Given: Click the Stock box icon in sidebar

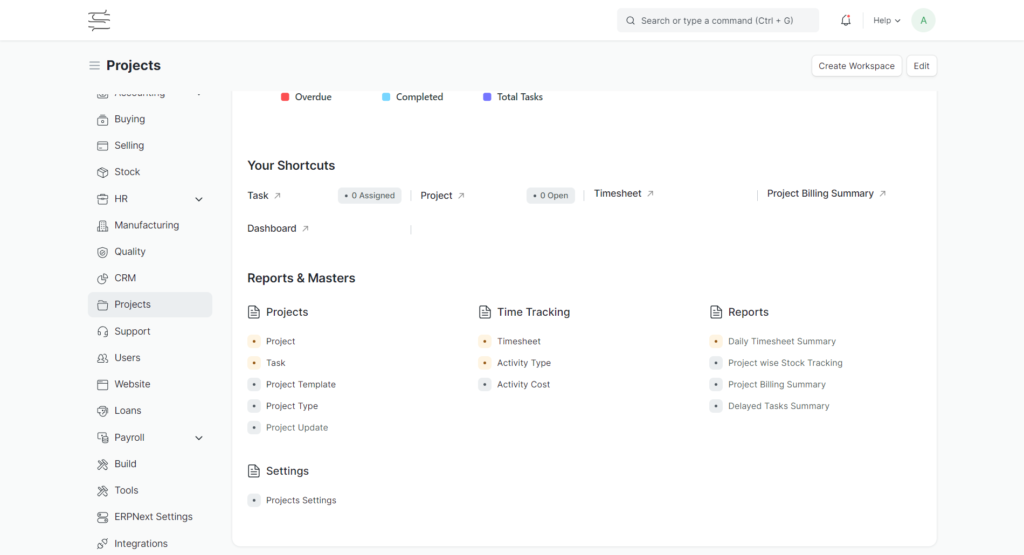Looking at the screenshot, I should coord(103,172).
